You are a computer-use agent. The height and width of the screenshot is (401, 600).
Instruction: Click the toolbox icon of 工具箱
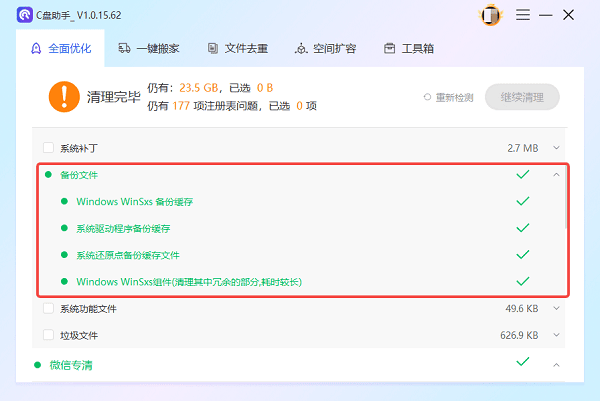390,49
